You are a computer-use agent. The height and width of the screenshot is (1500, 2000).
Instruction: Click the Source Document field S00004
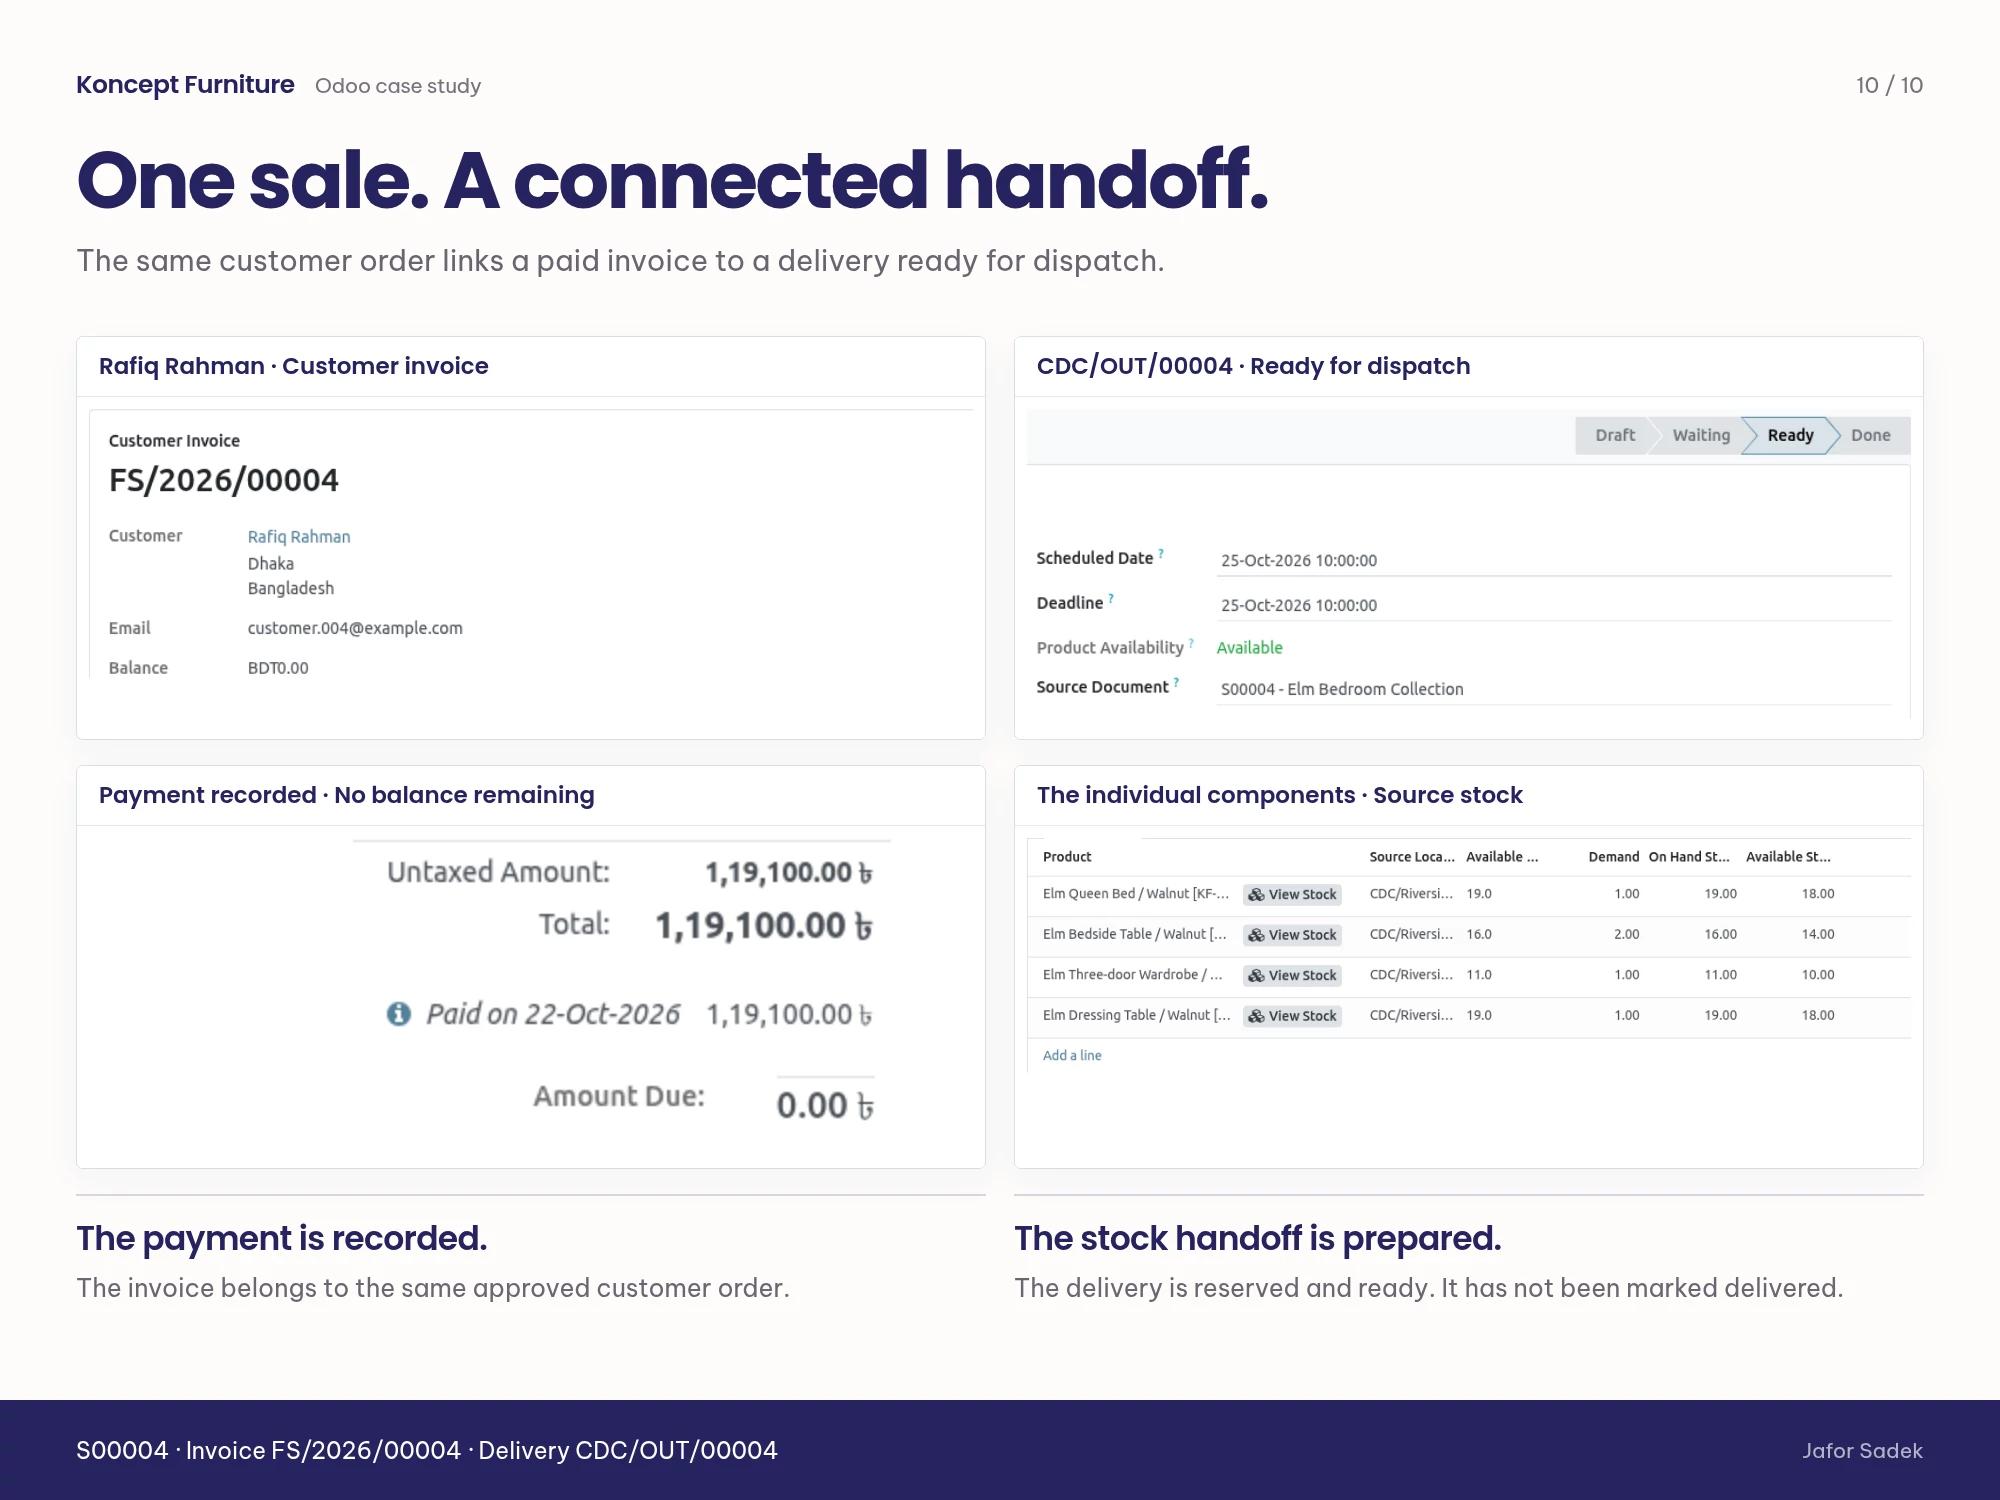[1554, 689]
